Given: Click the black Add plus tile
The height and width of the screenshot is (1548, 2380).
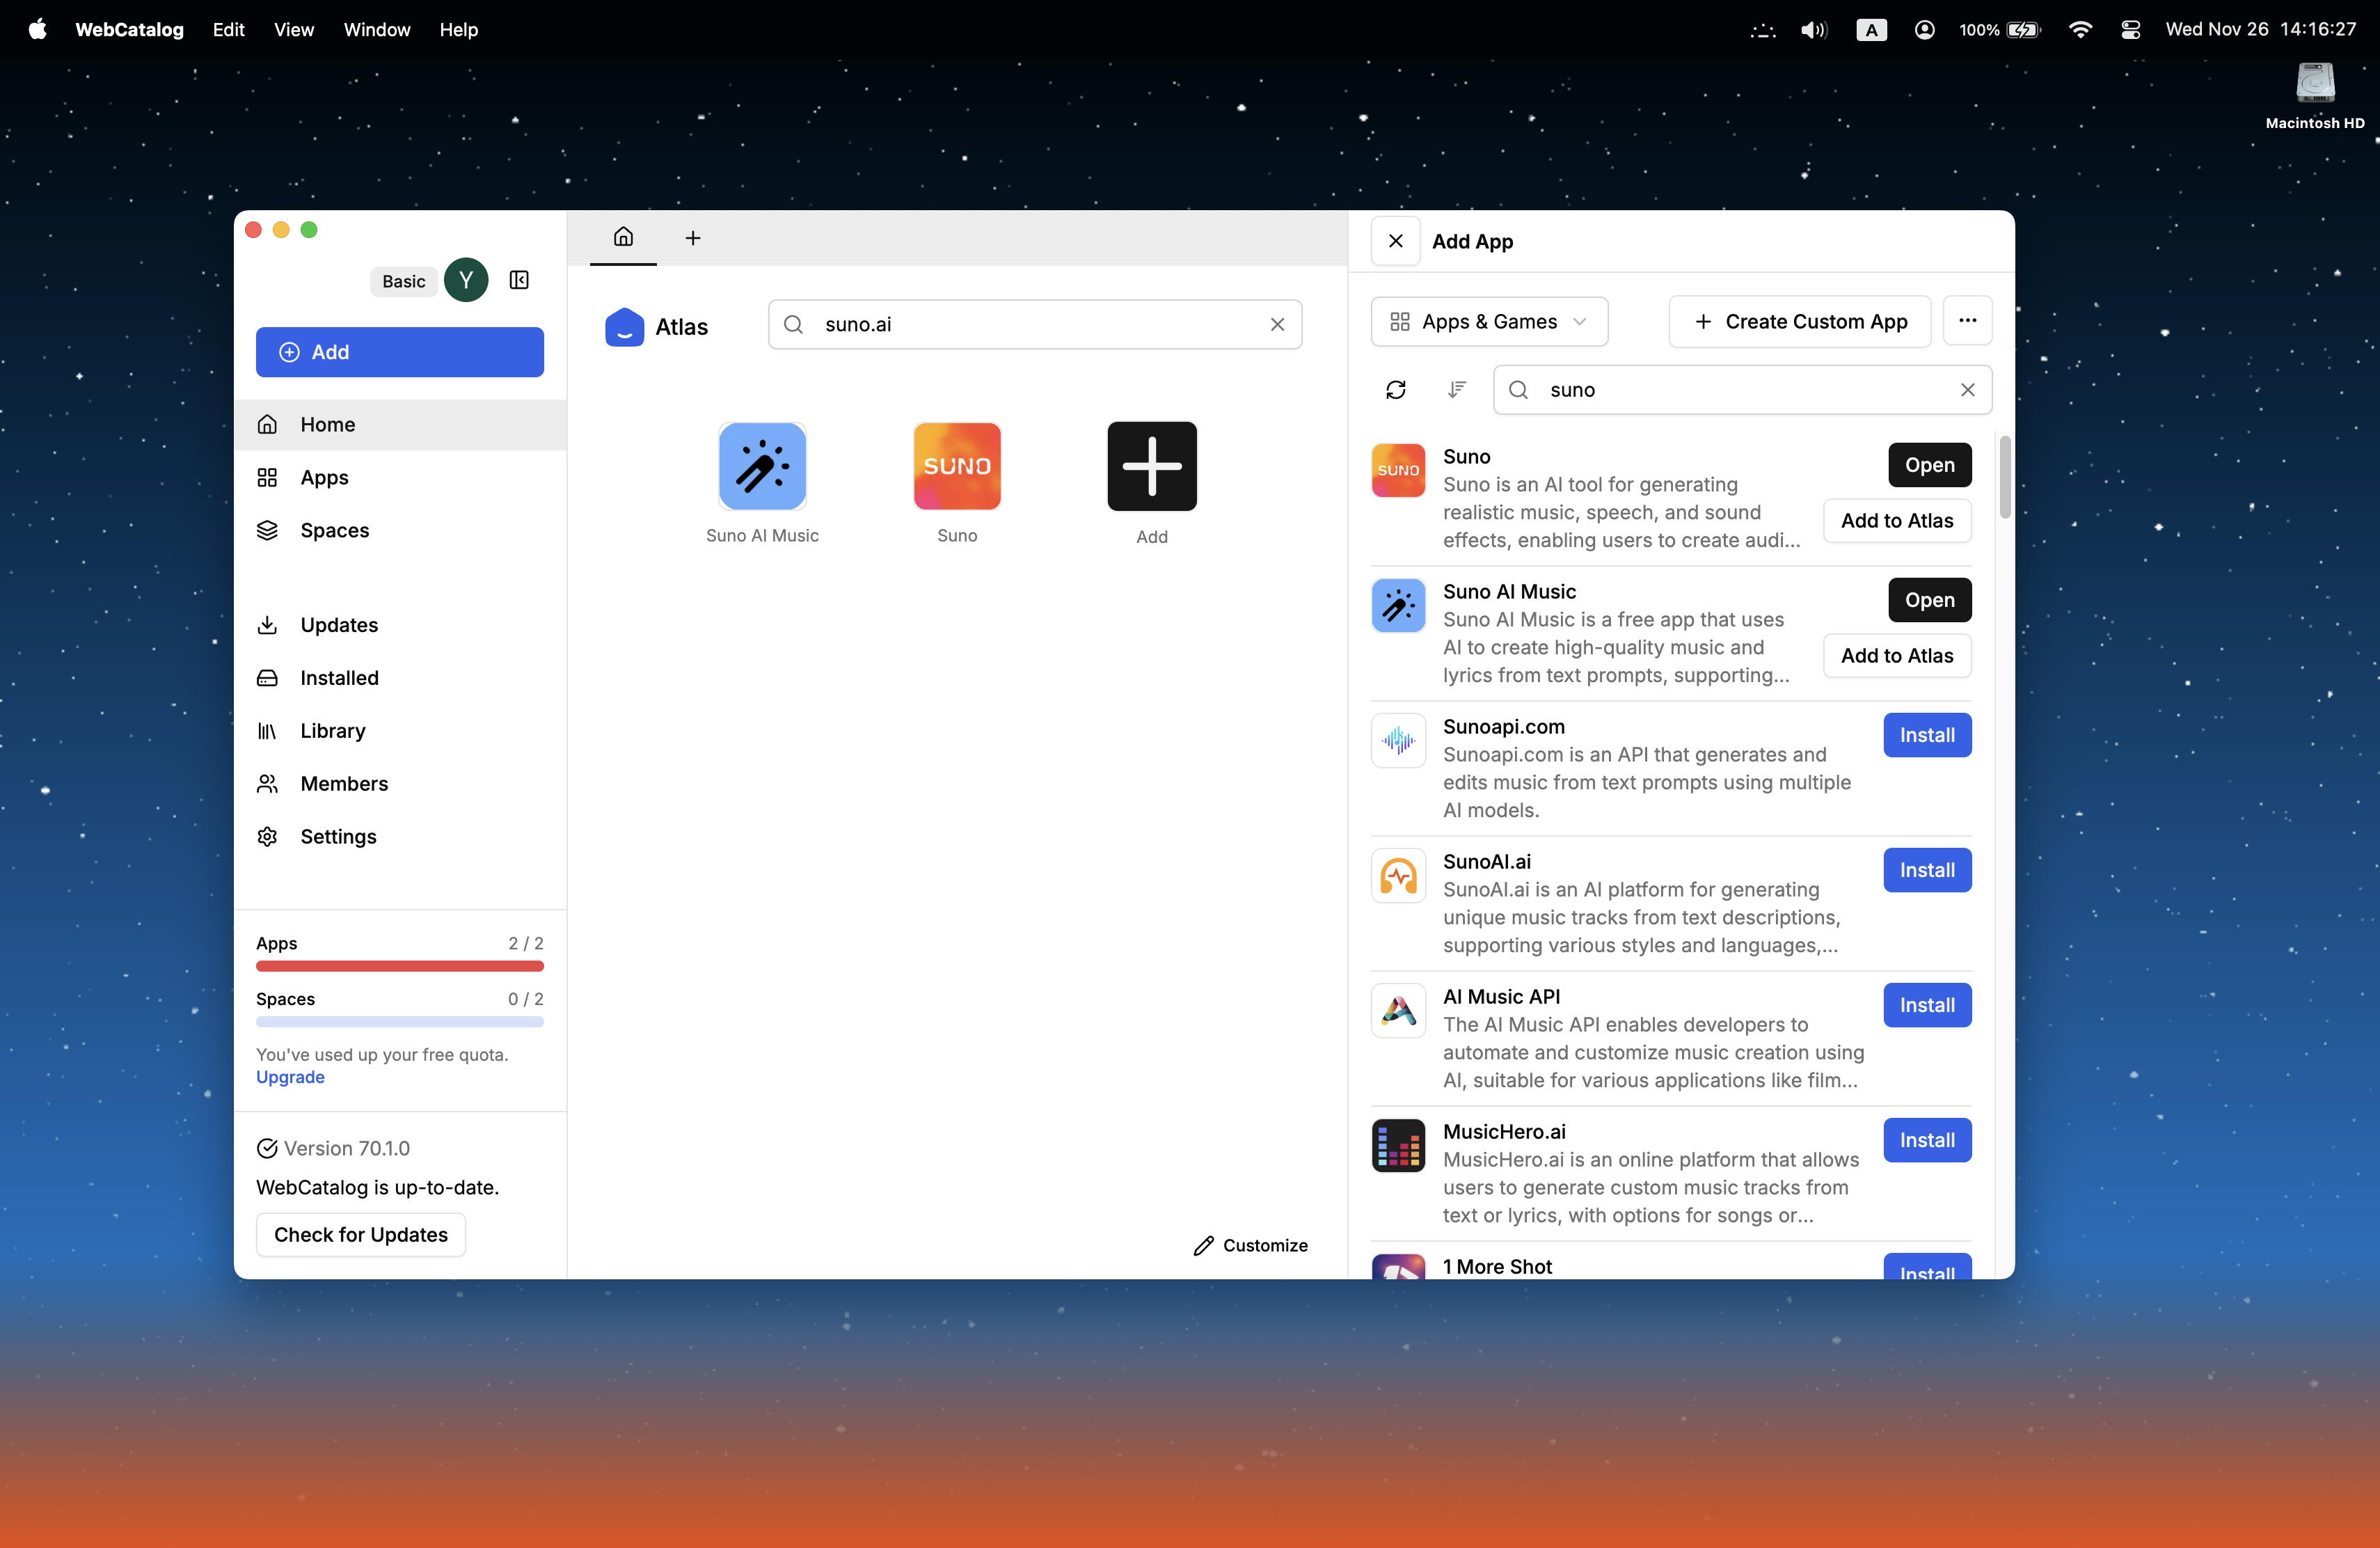Looking at the screenshot, I should 1152,467.
